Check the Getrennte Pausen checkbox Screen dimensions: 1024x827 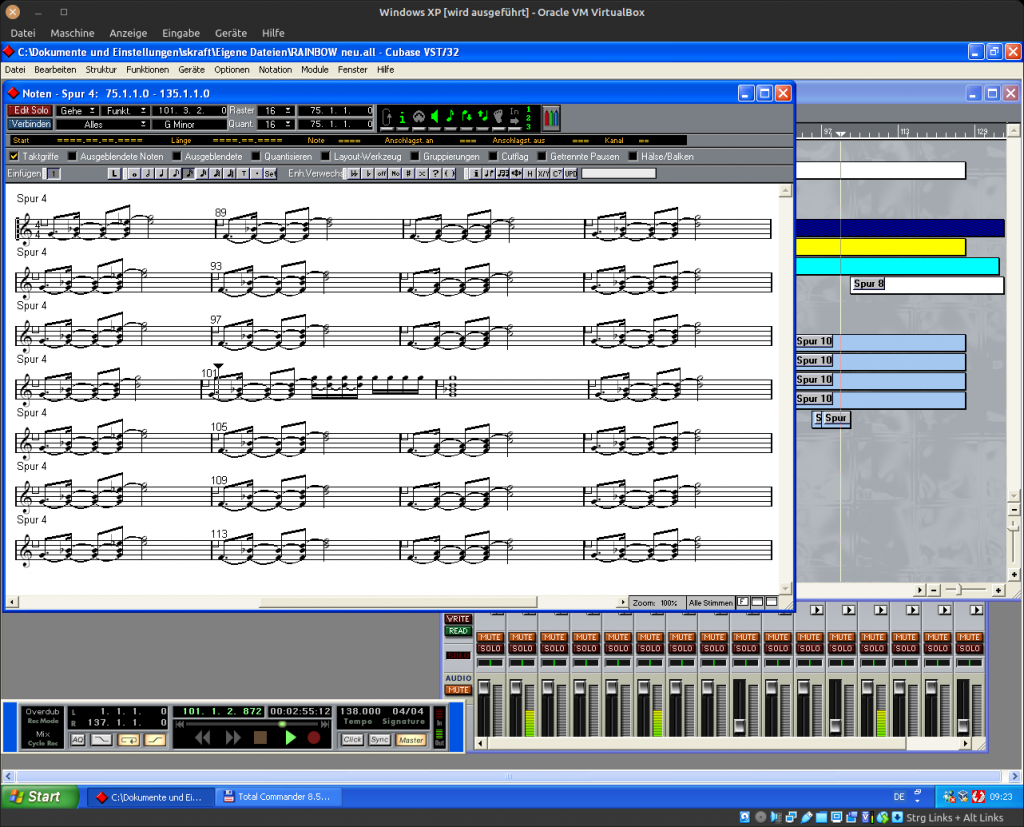point(542,156)
